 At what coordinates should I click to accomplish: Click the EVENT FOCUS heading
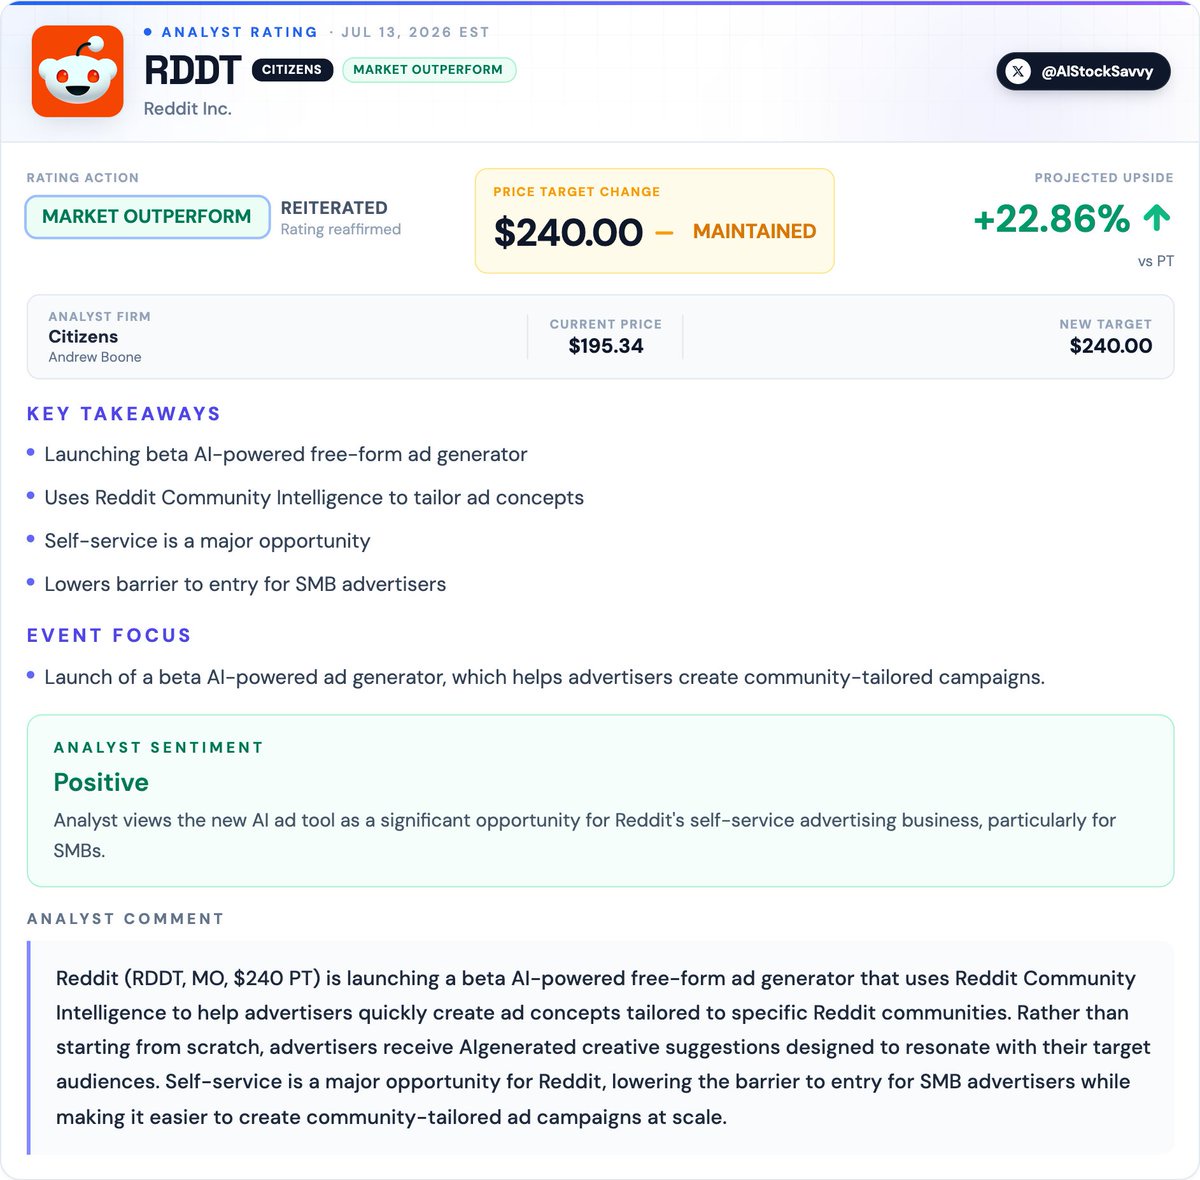tap(109, 635)
